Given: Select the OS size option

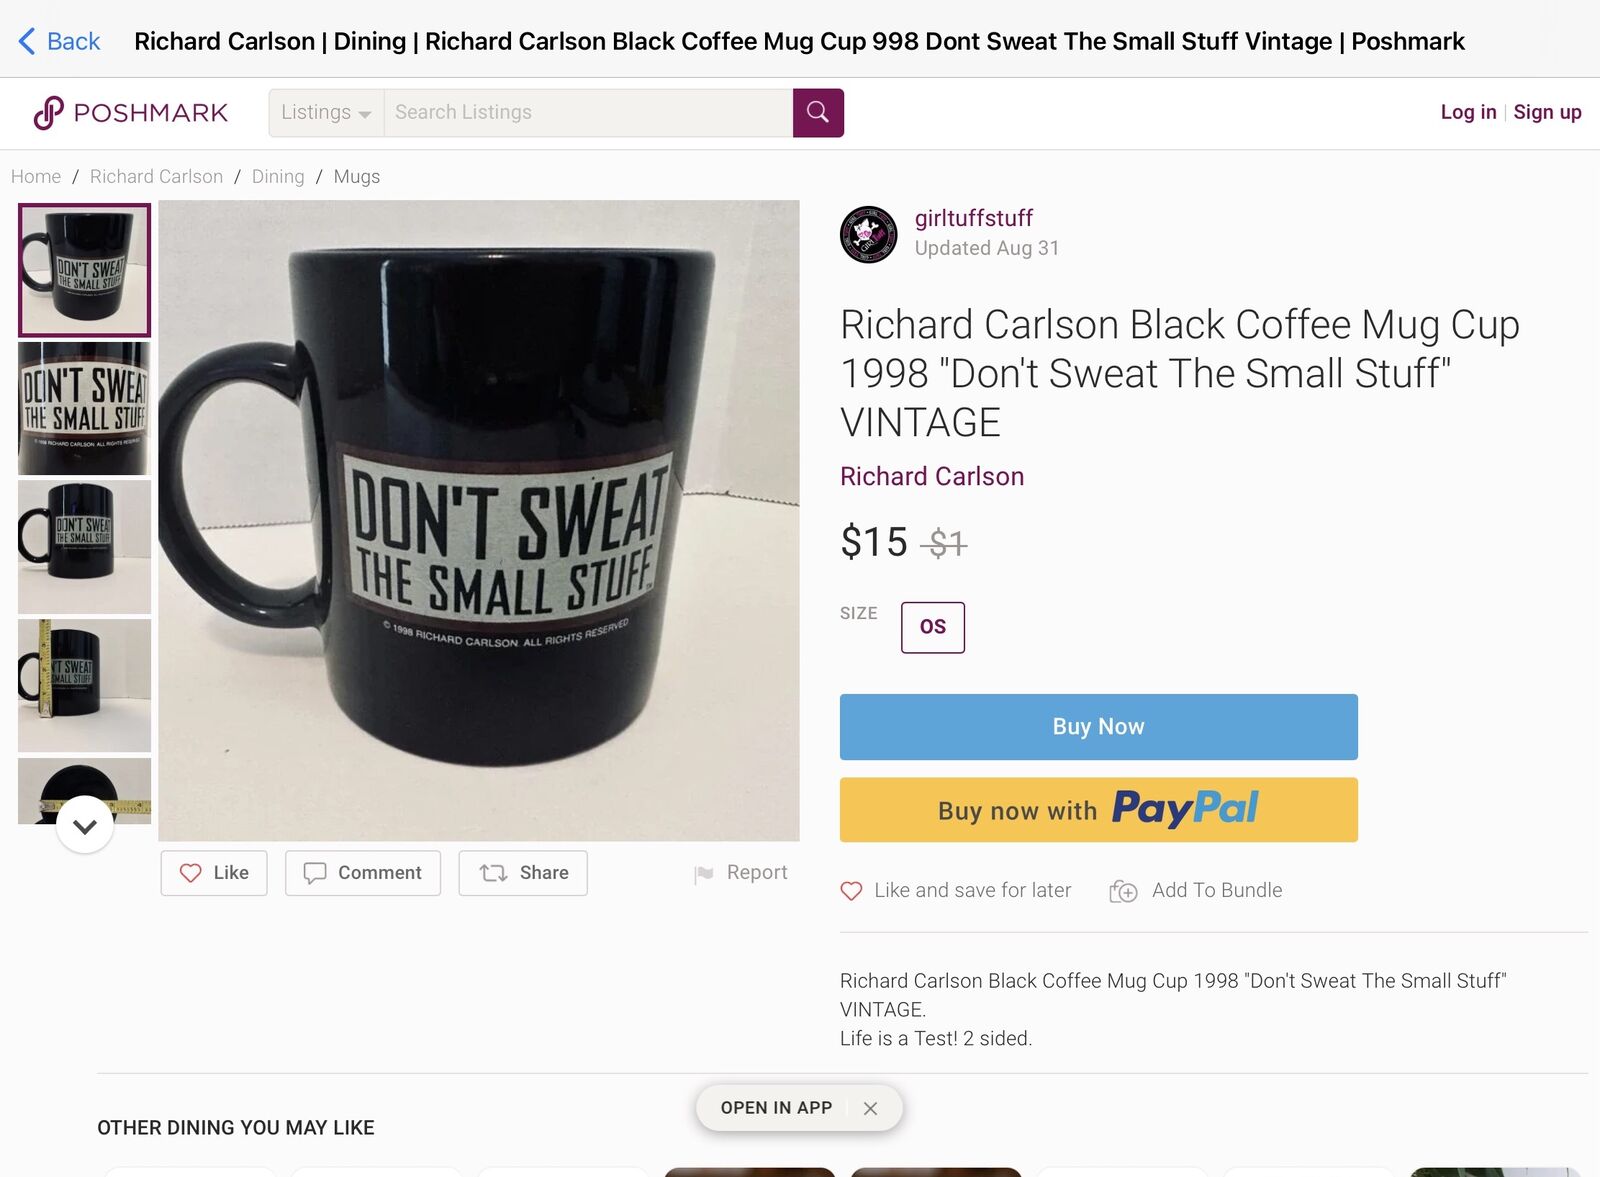Looking at the screenshot, I should [x=932, y=627].
